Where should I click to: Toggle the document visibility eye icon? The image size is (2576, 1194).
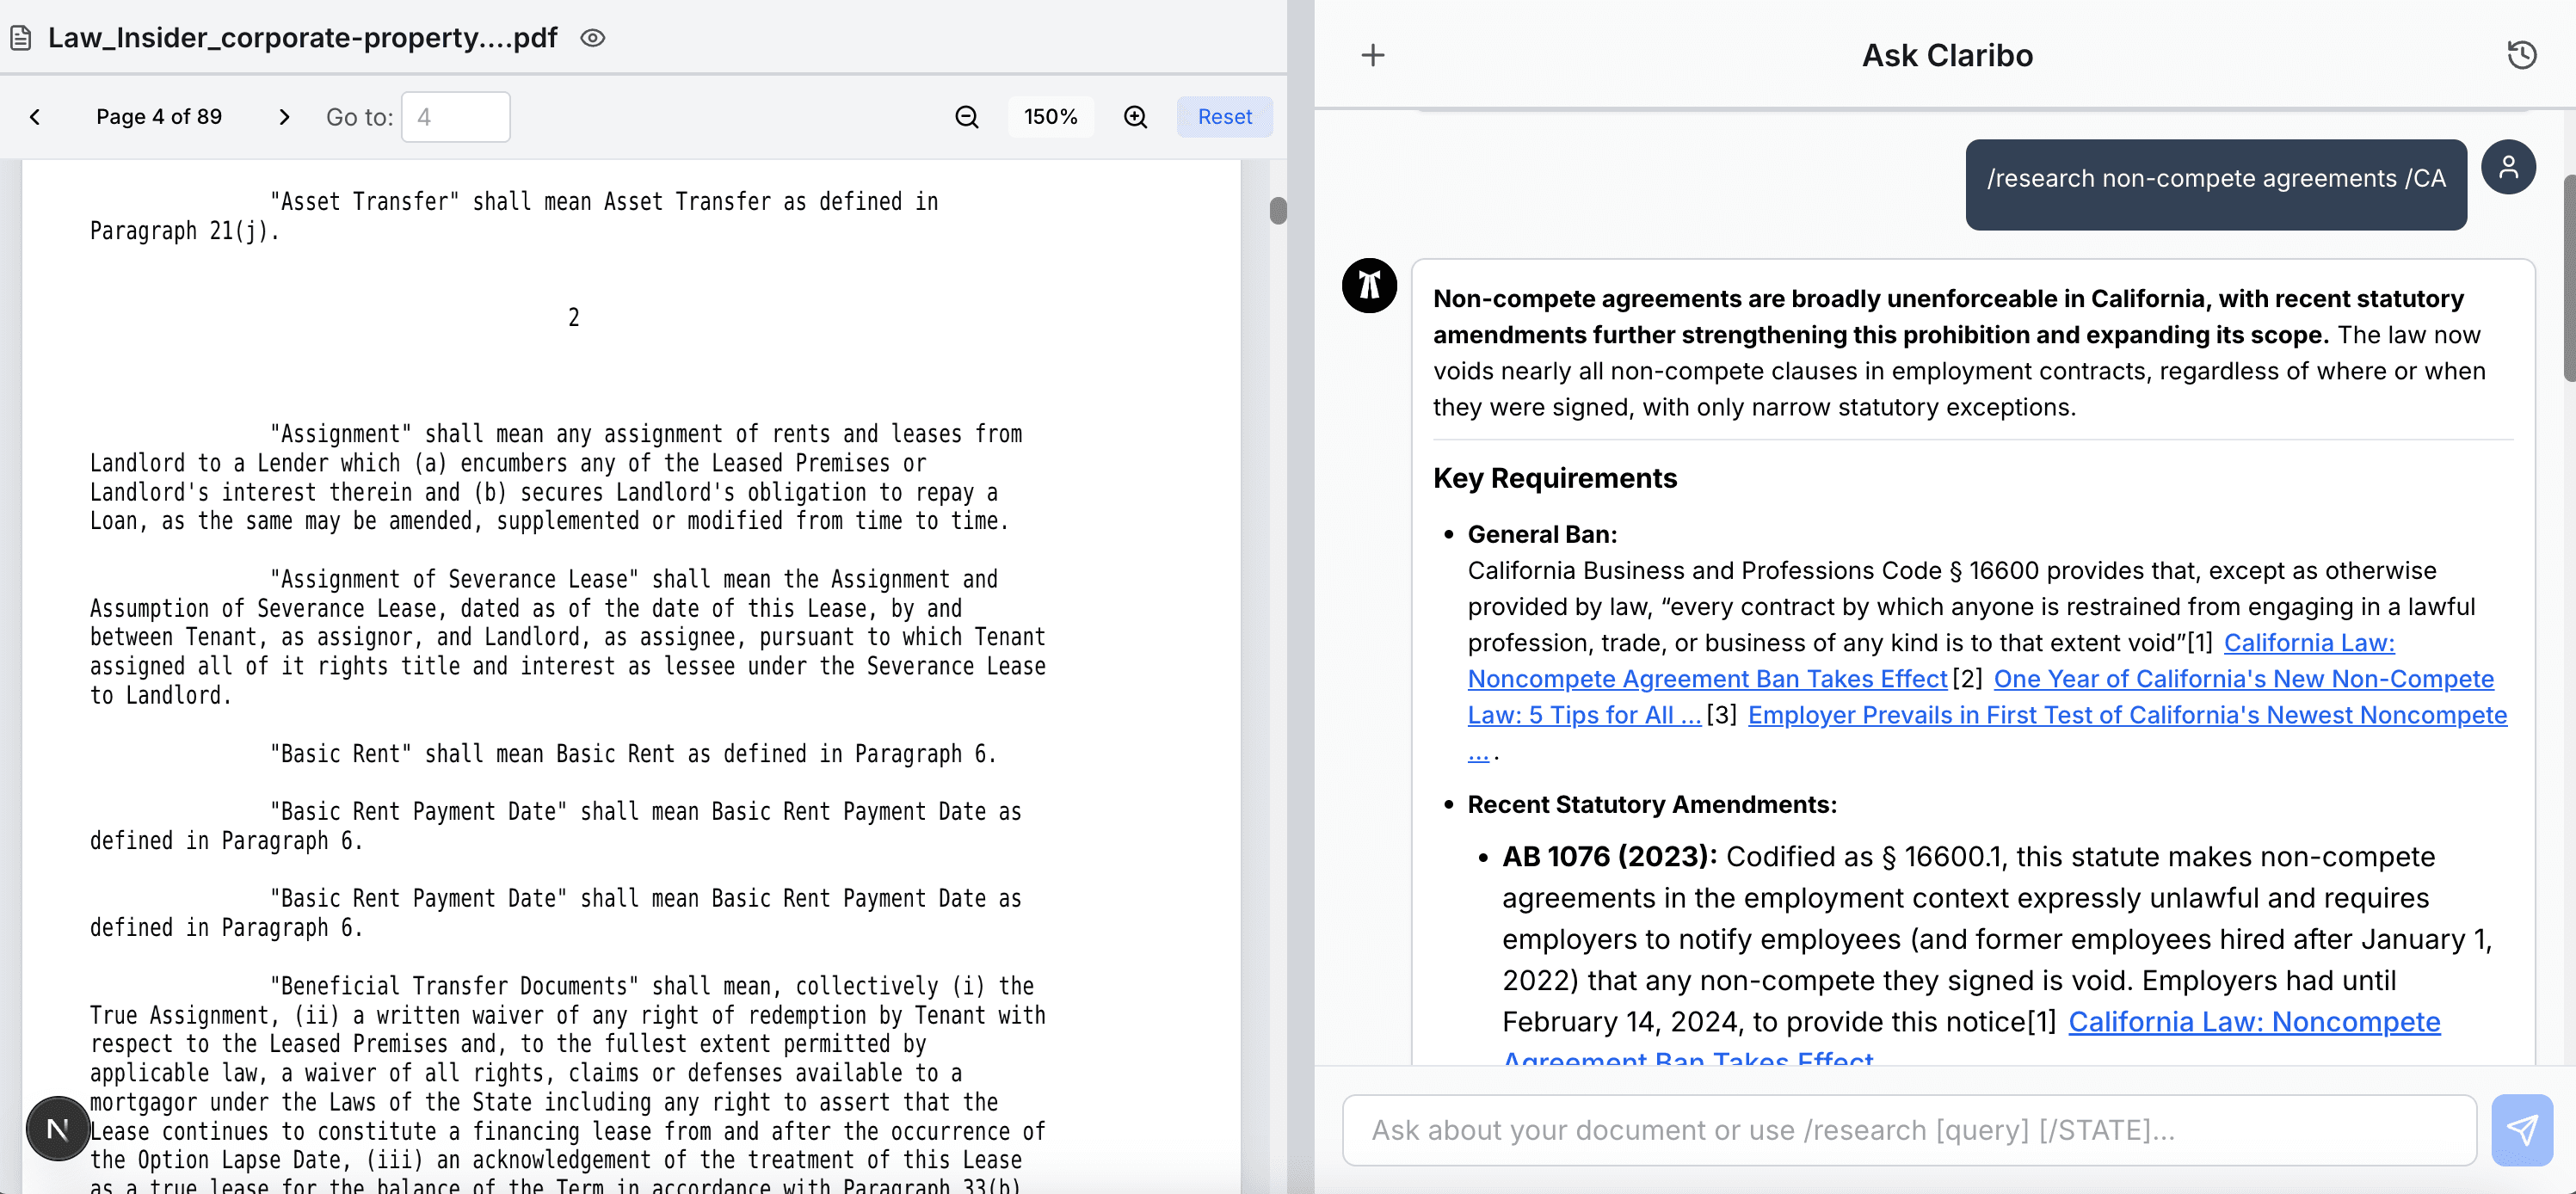[592, 38]
